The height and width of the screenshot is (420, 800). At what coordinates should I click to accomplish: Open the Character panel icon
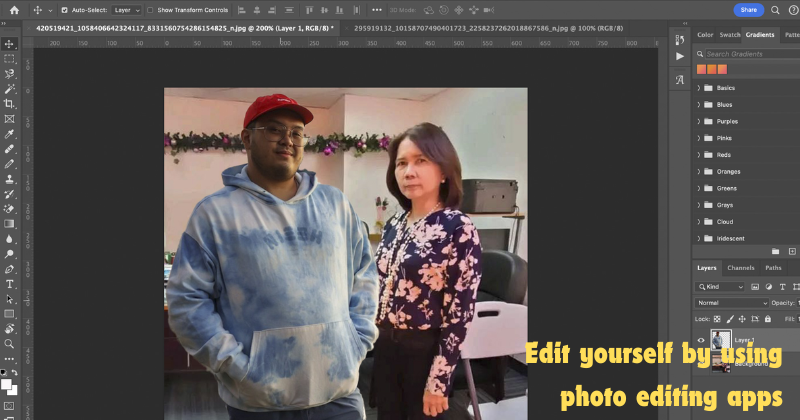click(680, 80)
